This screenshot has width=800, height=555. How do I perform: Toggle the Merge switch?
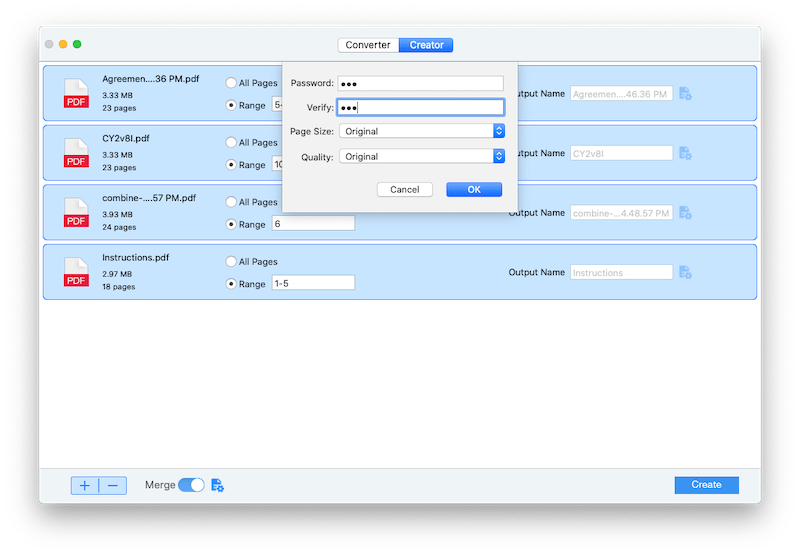(x=191, y=485)
